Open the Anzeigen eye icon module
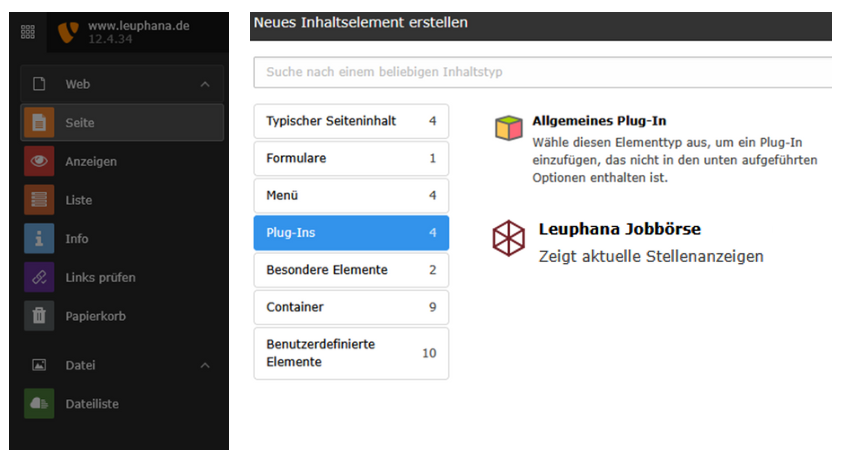842x462 pixels. (x=39, y=161)
